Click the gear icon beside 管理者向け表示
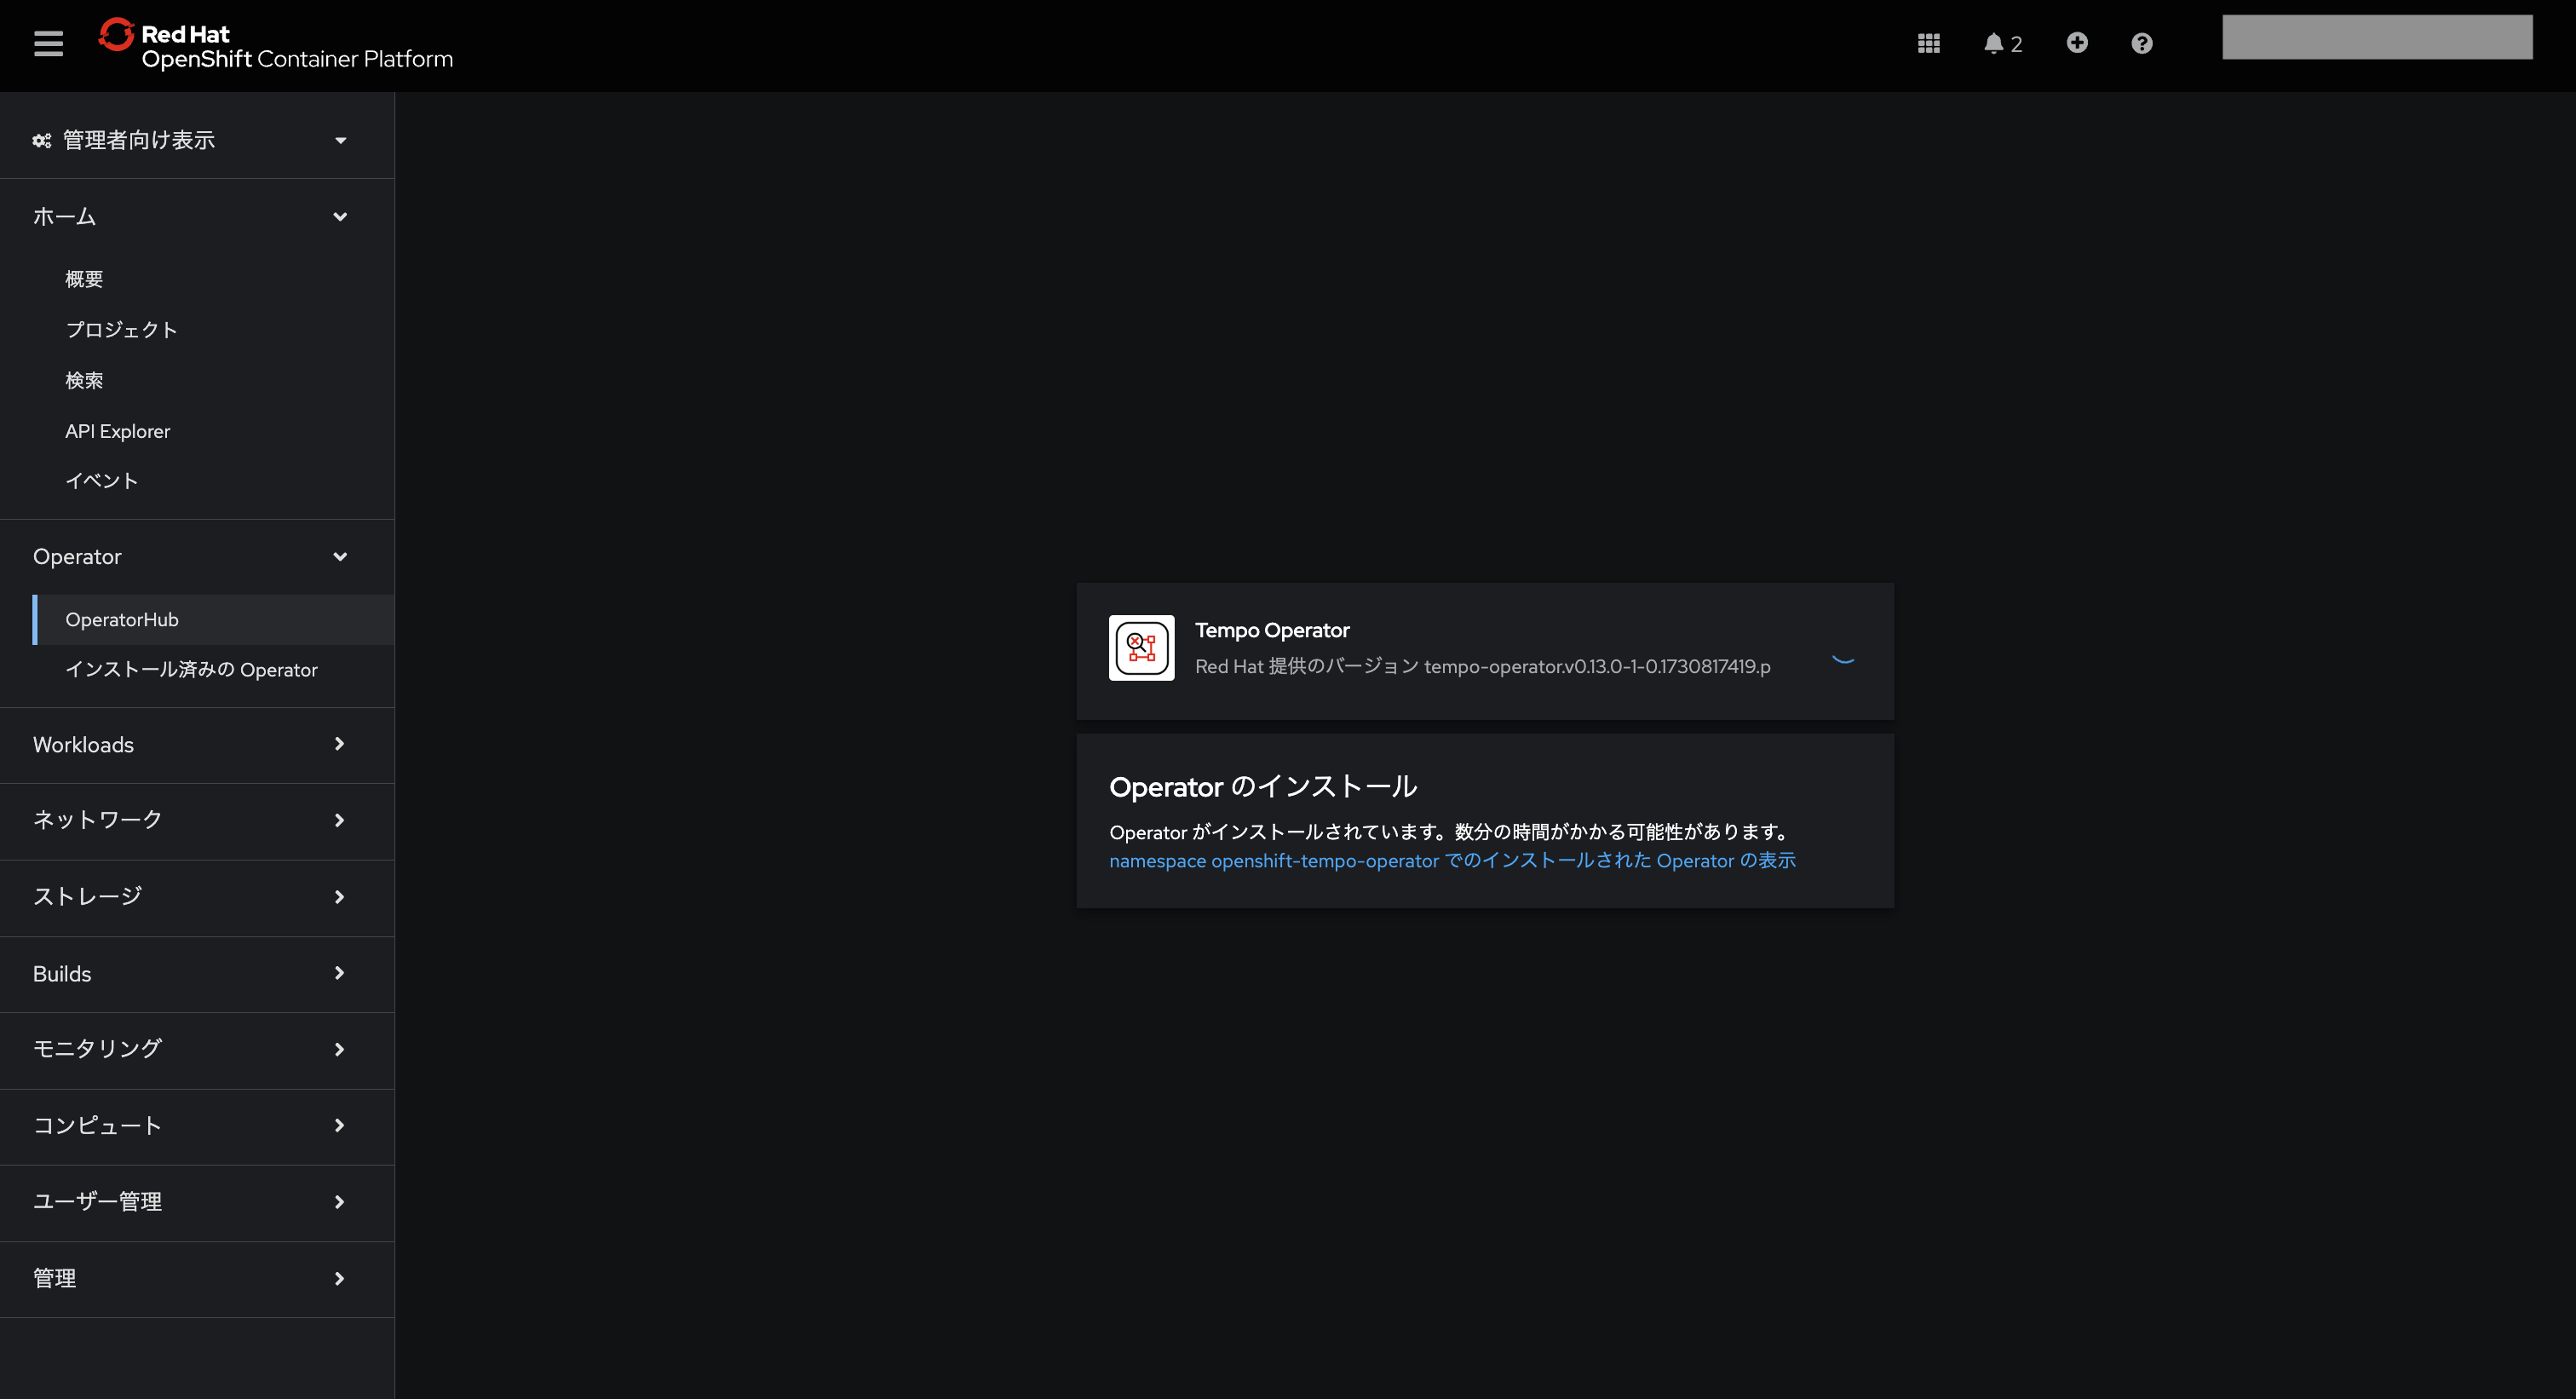 click(x=40, y=140)
